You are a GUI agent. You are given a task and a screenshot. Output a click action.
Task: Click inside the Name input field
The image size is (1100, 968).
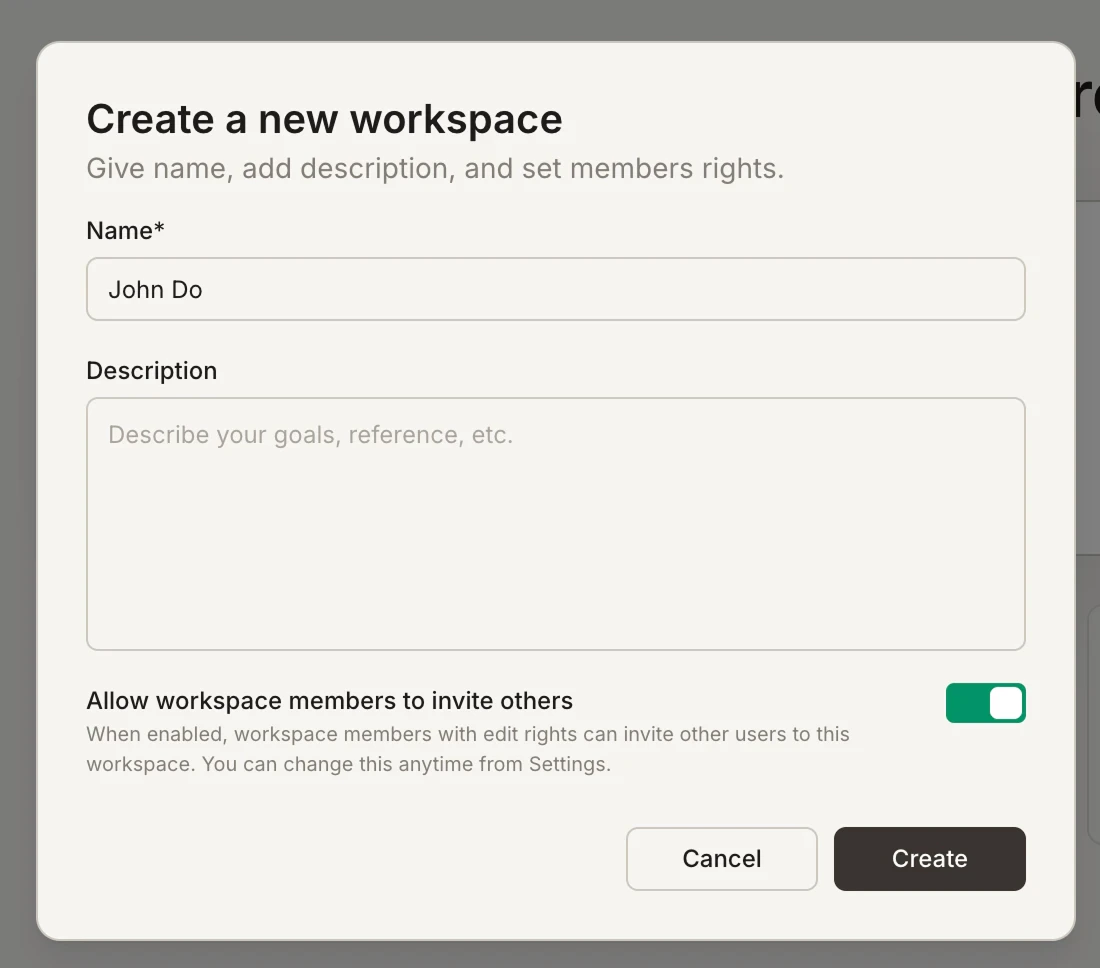[556, 289]
